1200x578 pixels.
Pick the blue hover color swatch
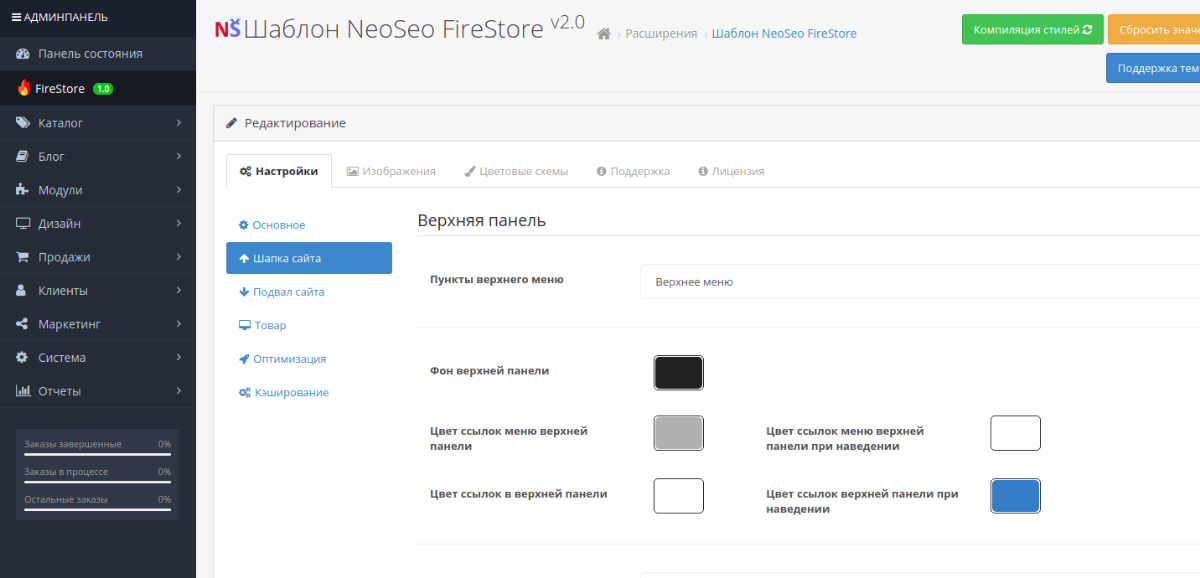click(x=1016, y=496)
